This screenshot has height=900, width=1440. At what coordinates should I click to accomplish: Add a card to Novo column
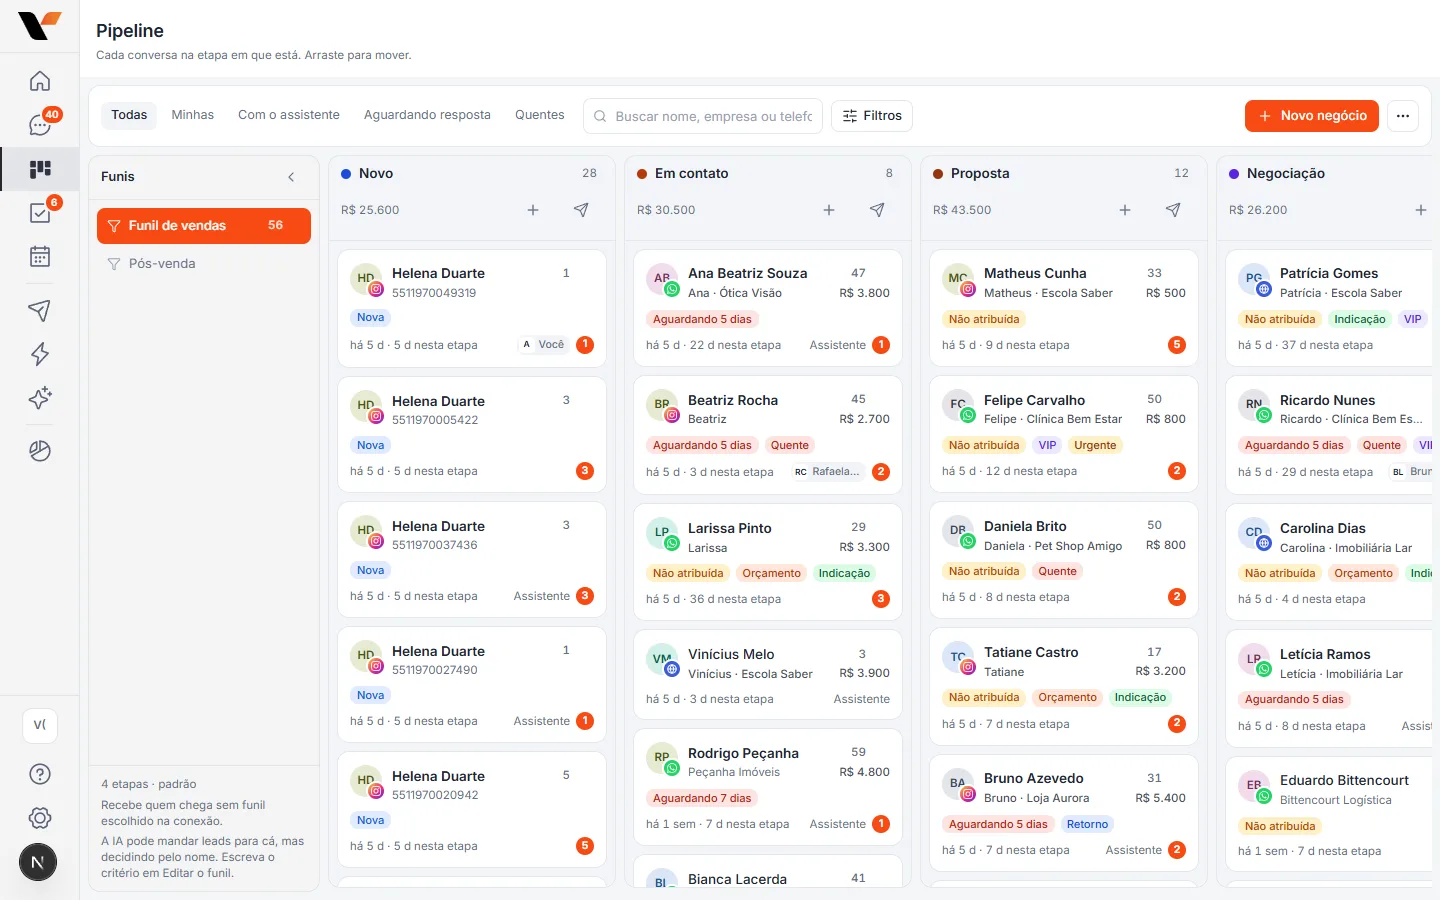533,210
